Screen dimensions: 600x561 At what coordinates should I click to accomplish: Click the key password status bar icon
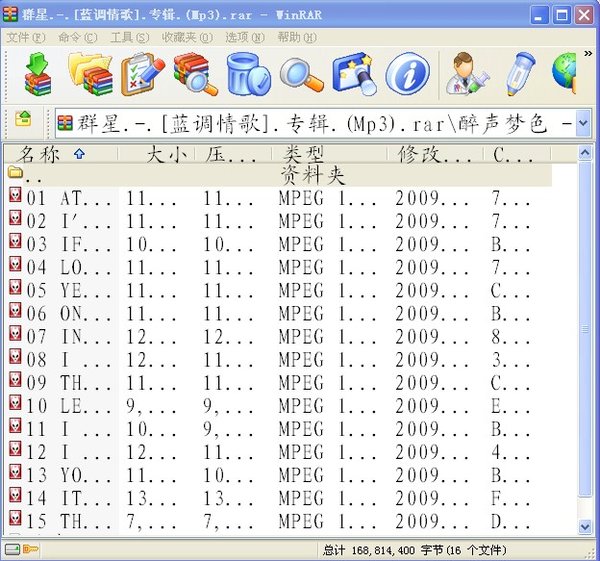coord(31,550)
